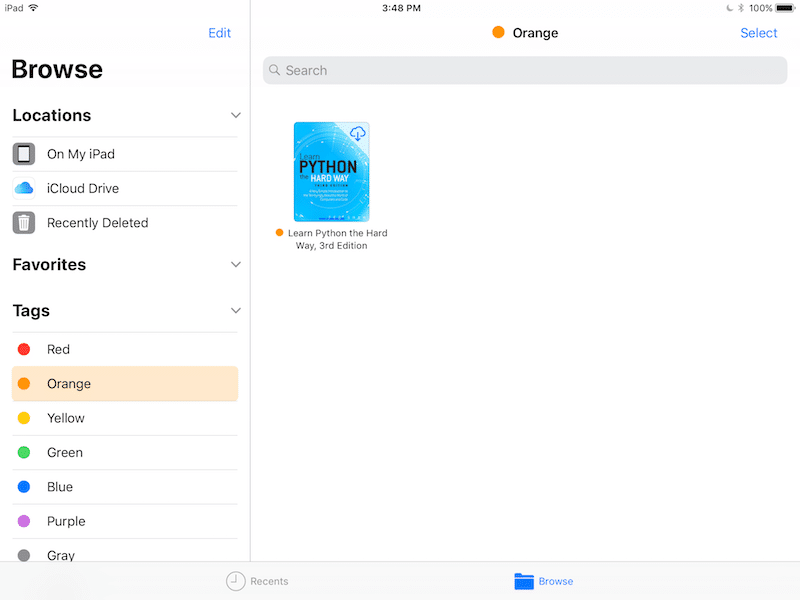
Task: Select the Gray tag
Action: (x=125, y=551)
